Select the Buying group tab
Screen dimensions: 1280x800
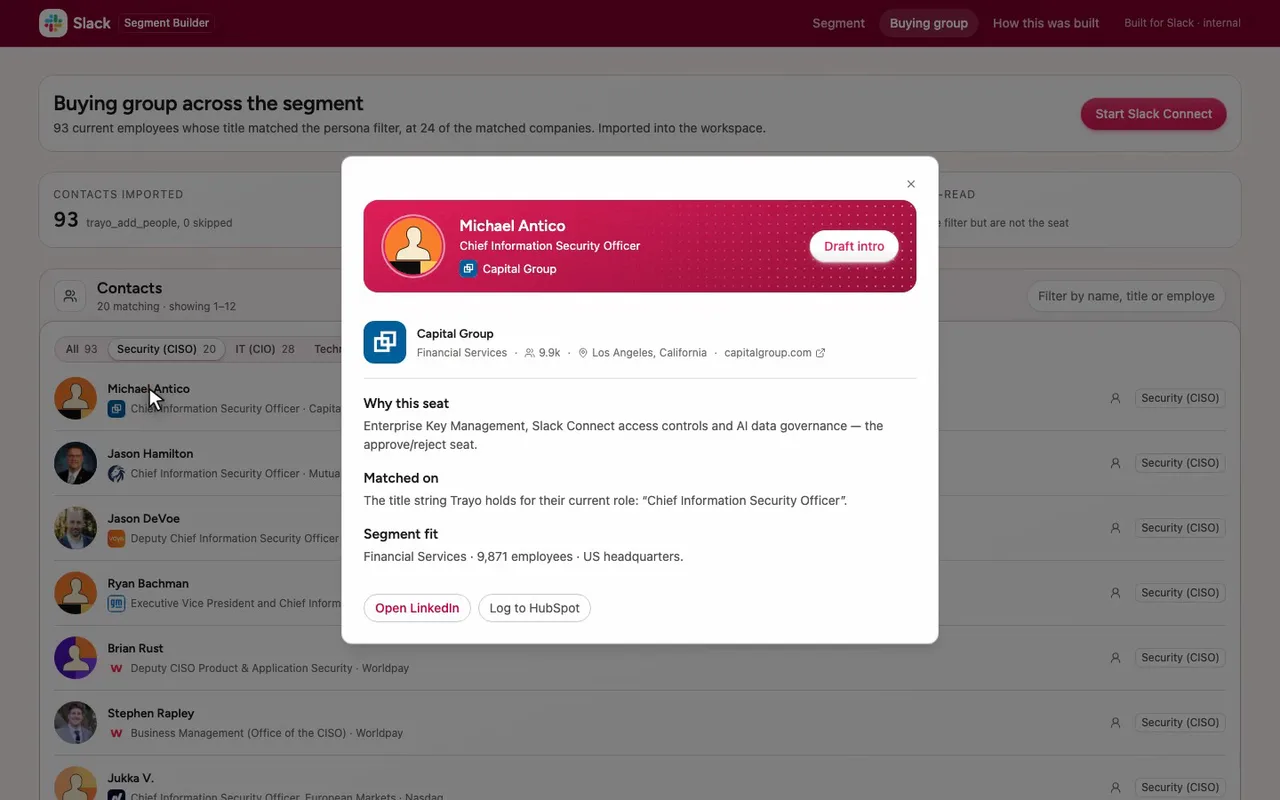[x=929, y=23]
